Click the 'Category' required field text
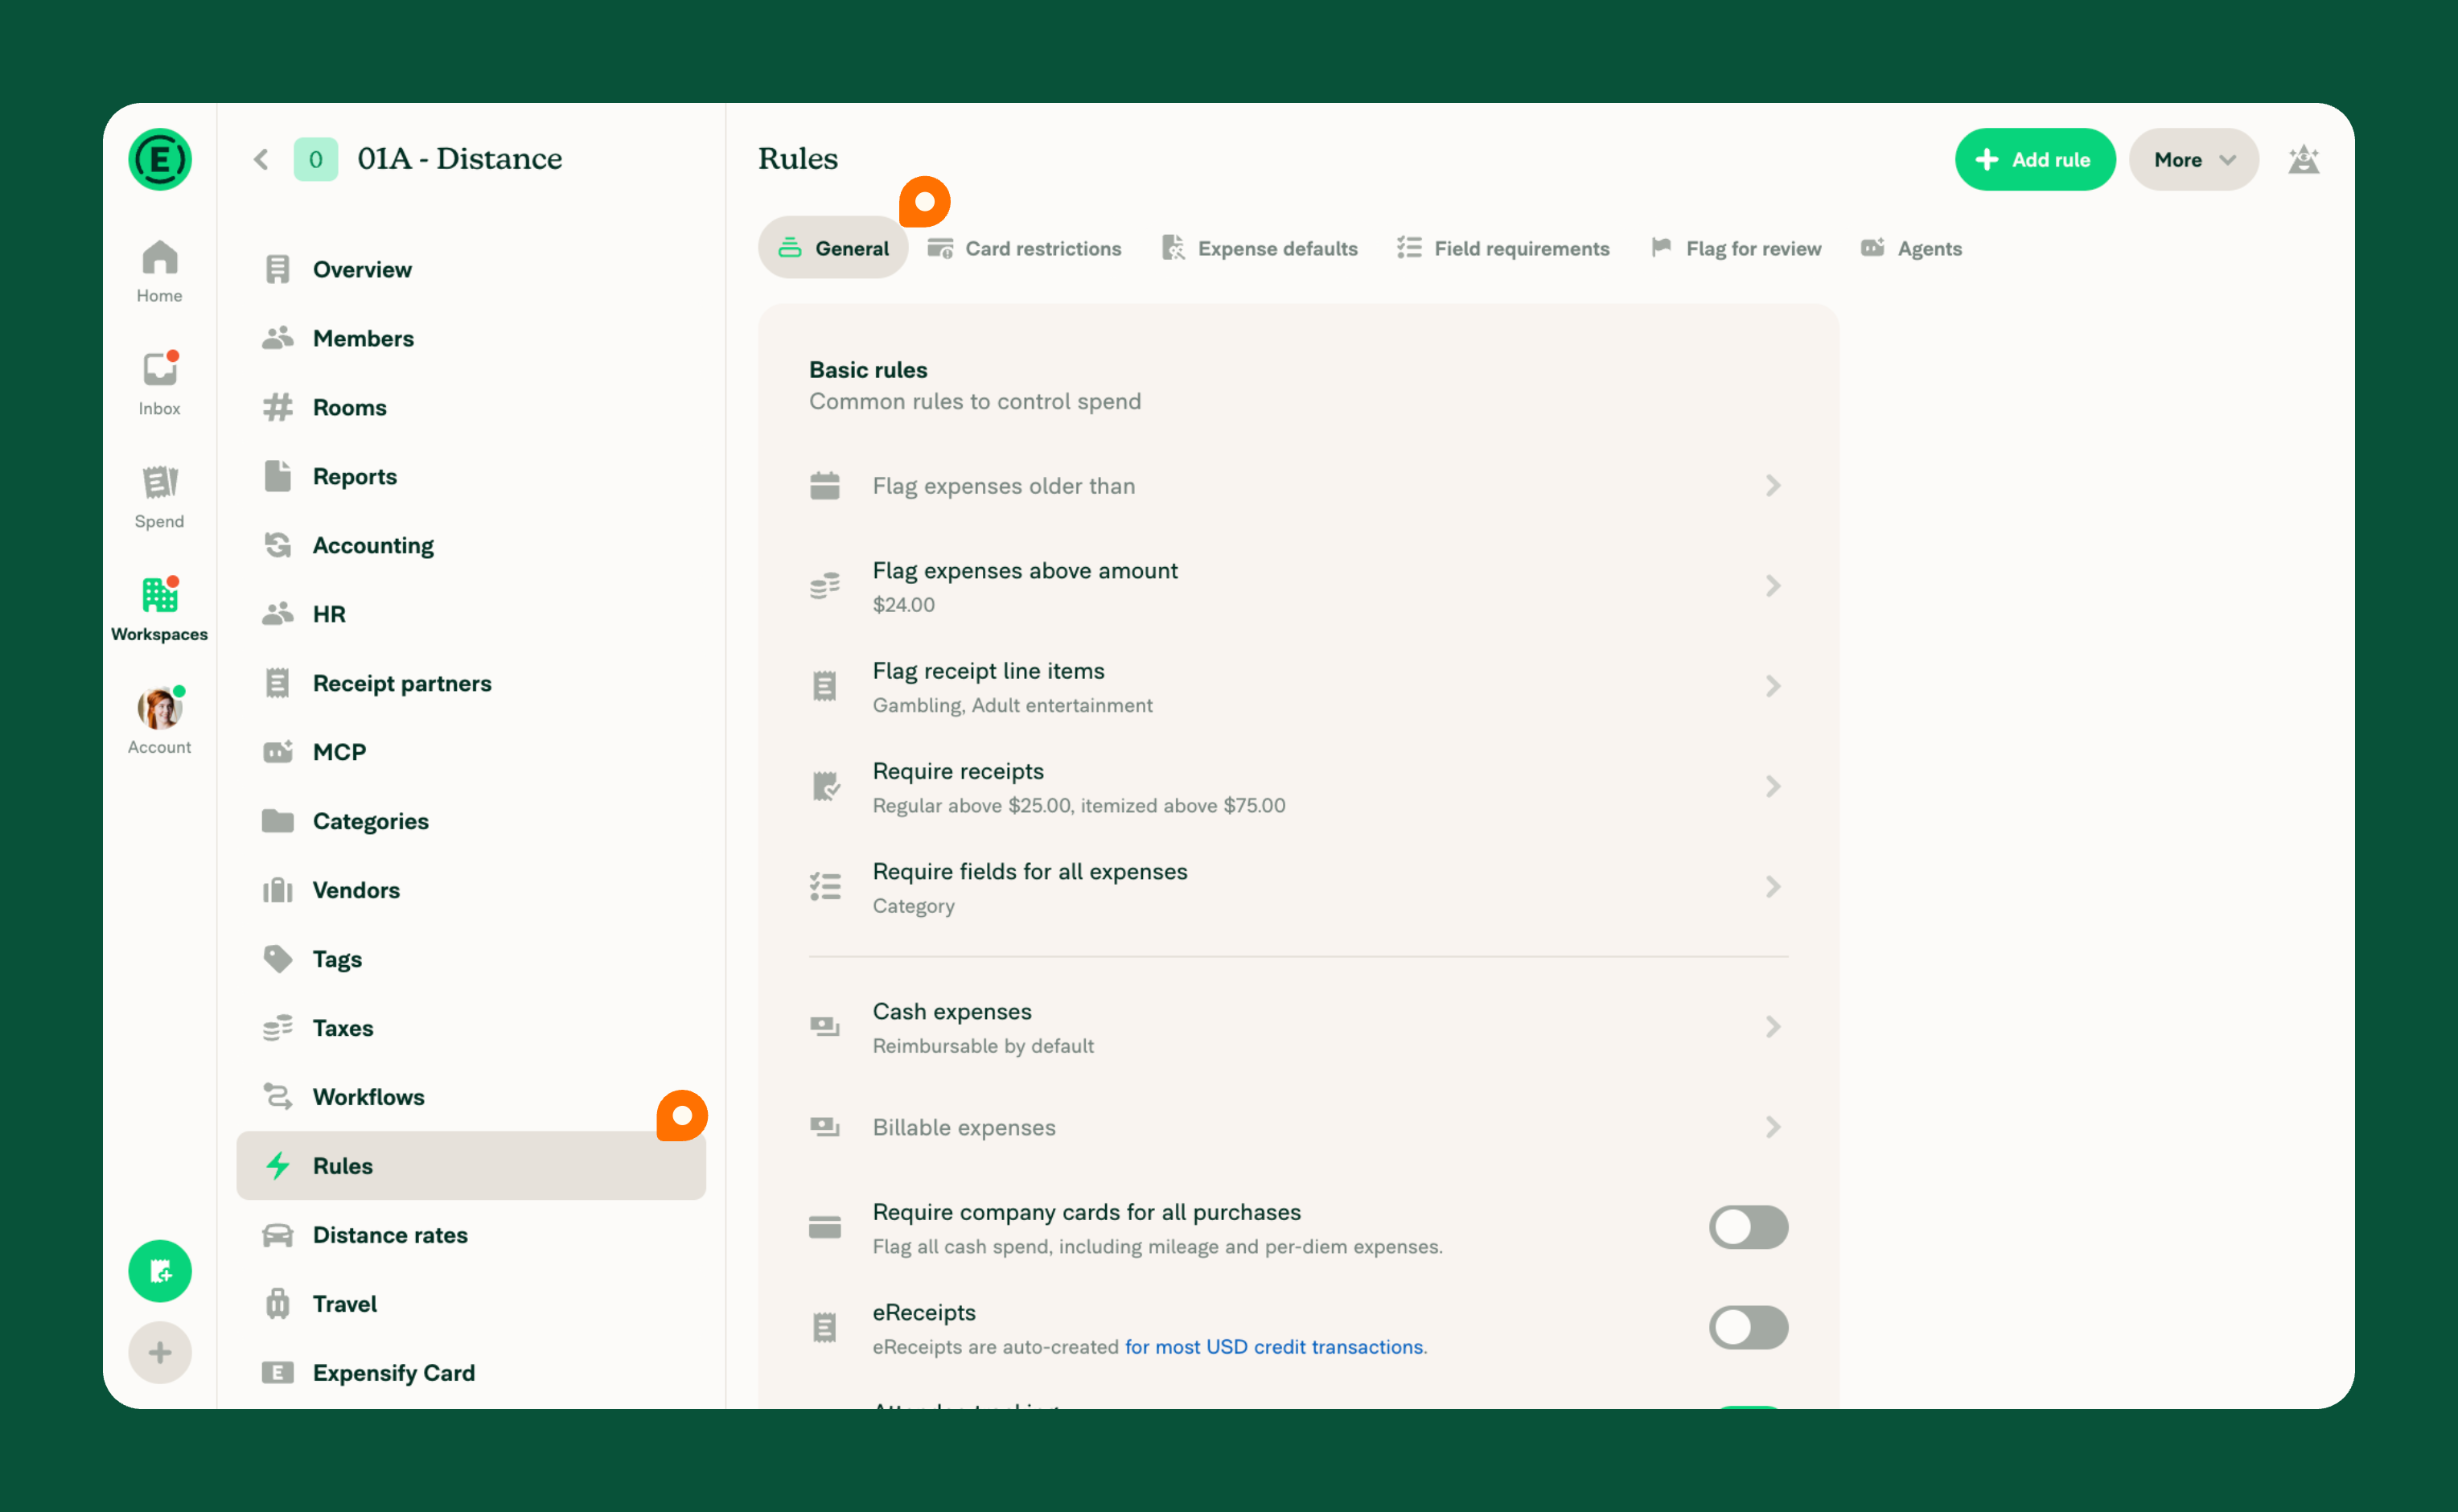Viewport: 2458px width, 1512px height. (914, 906)
